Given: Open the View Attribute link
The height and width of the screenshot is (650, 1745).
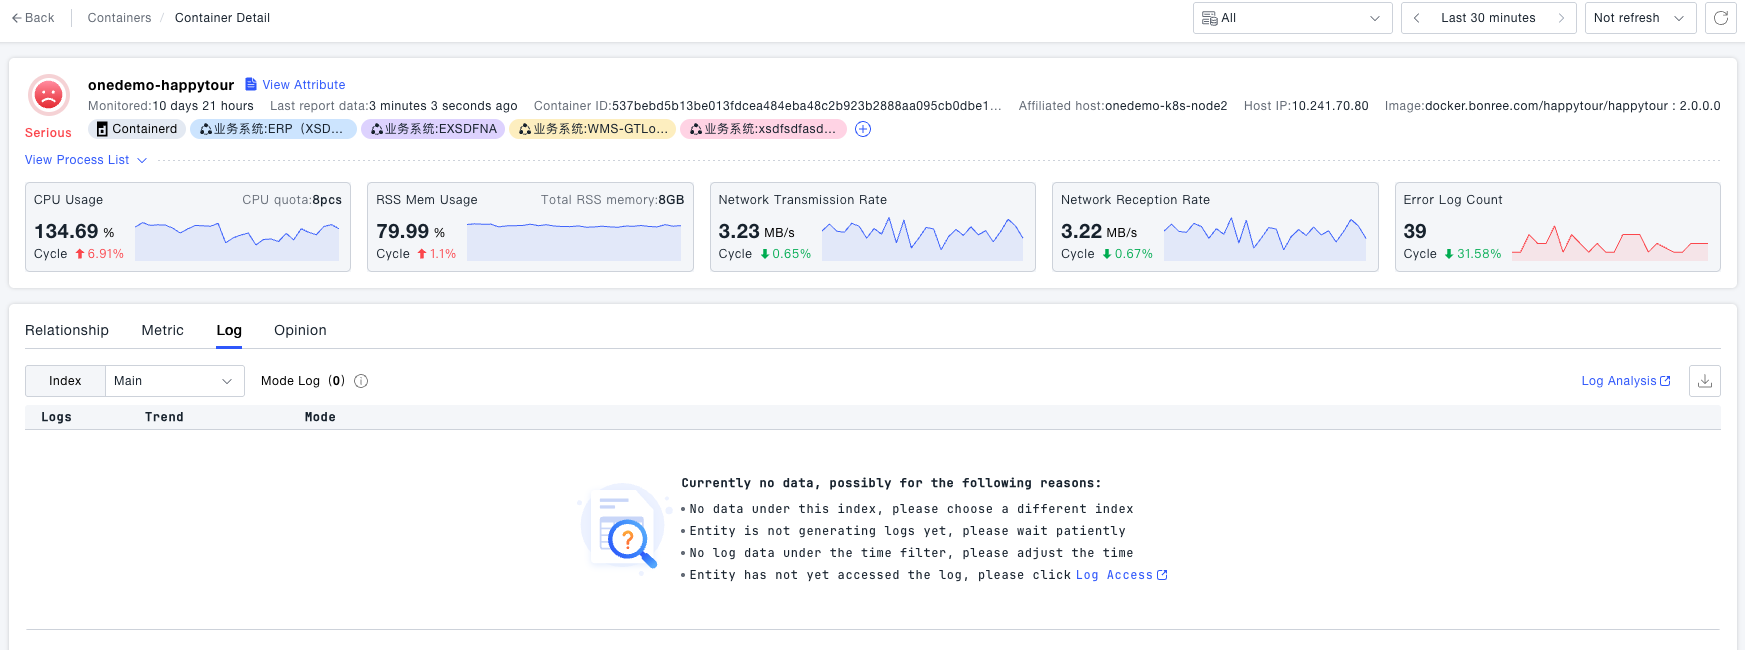Looking at the screenshot, I should point(303,85).
